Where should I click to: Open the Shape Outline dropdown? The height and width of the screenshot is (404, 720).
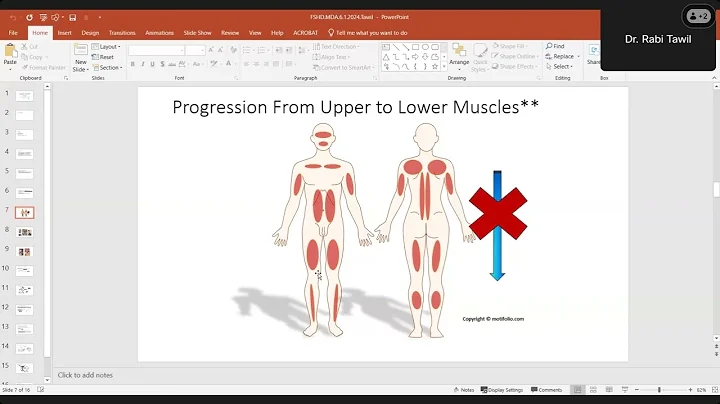(x=515, y=56)
